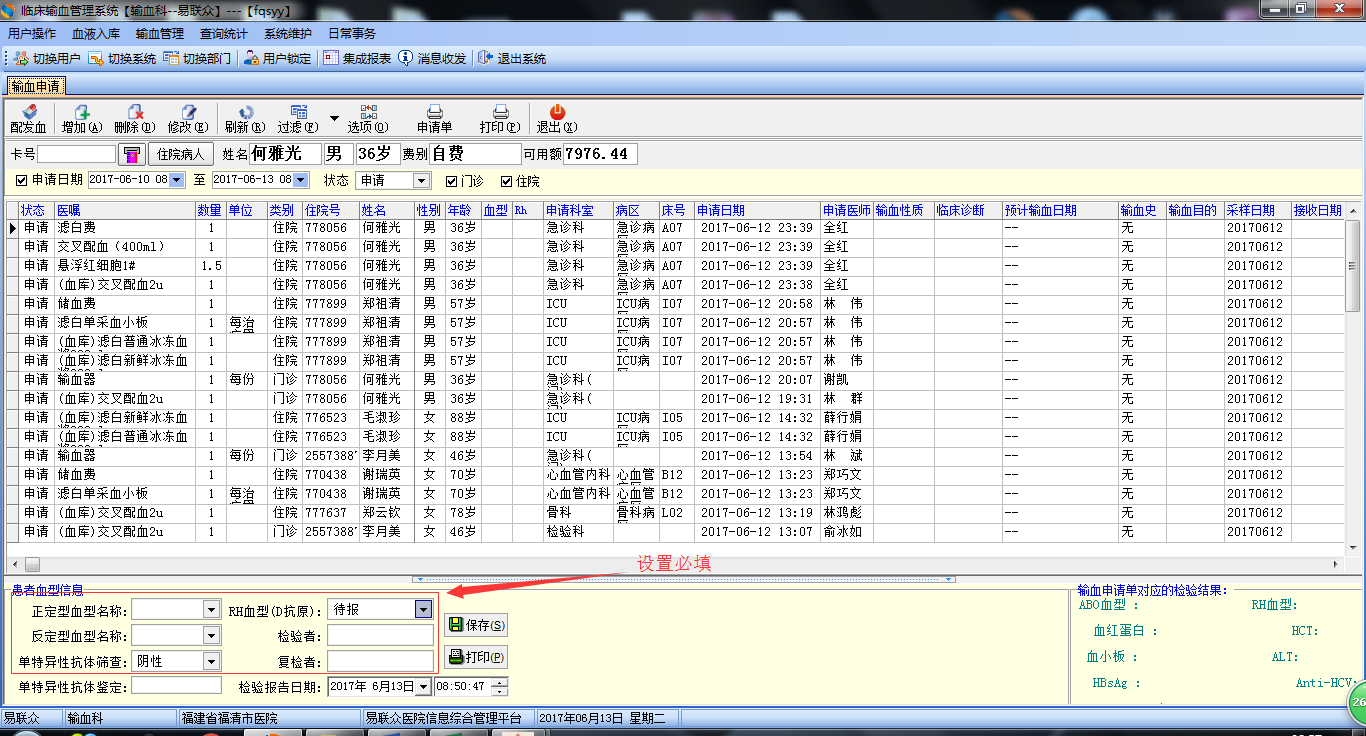Click the green circular badge showing 26
The height and width of the screenshot is (736, 1366).
coord(1357,701)
